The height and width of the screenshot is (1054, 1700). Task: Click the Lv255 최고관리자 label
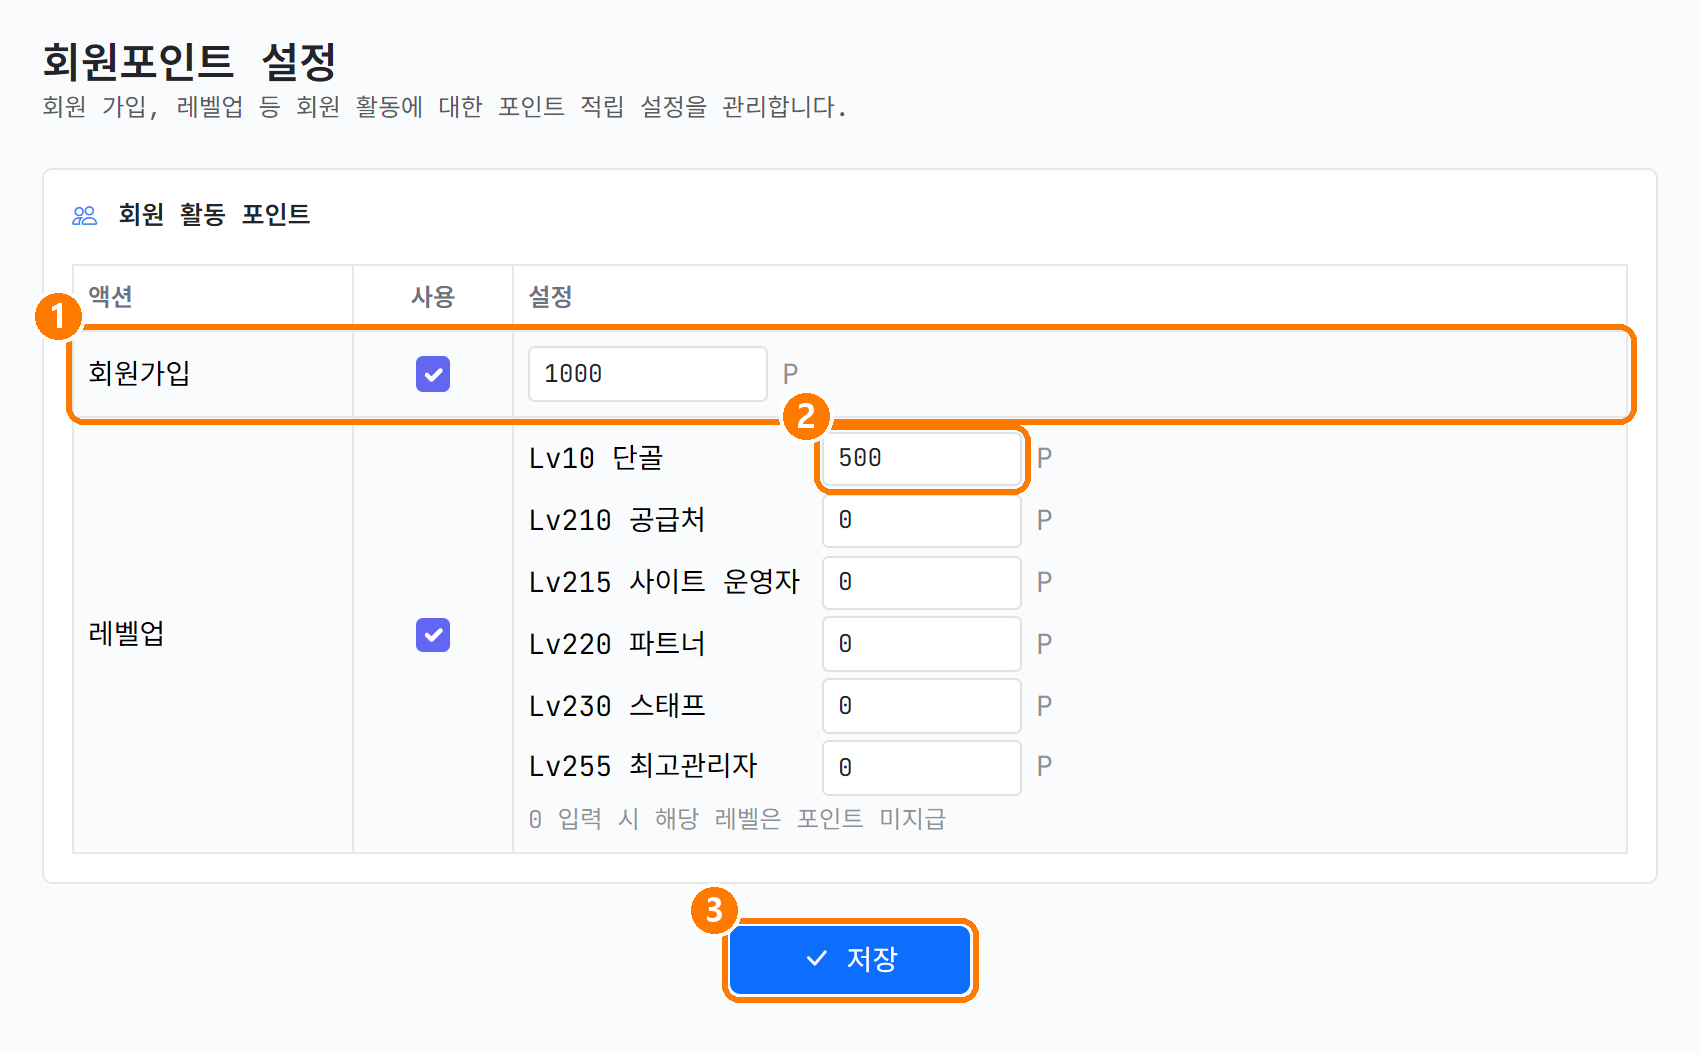[643, 767]
